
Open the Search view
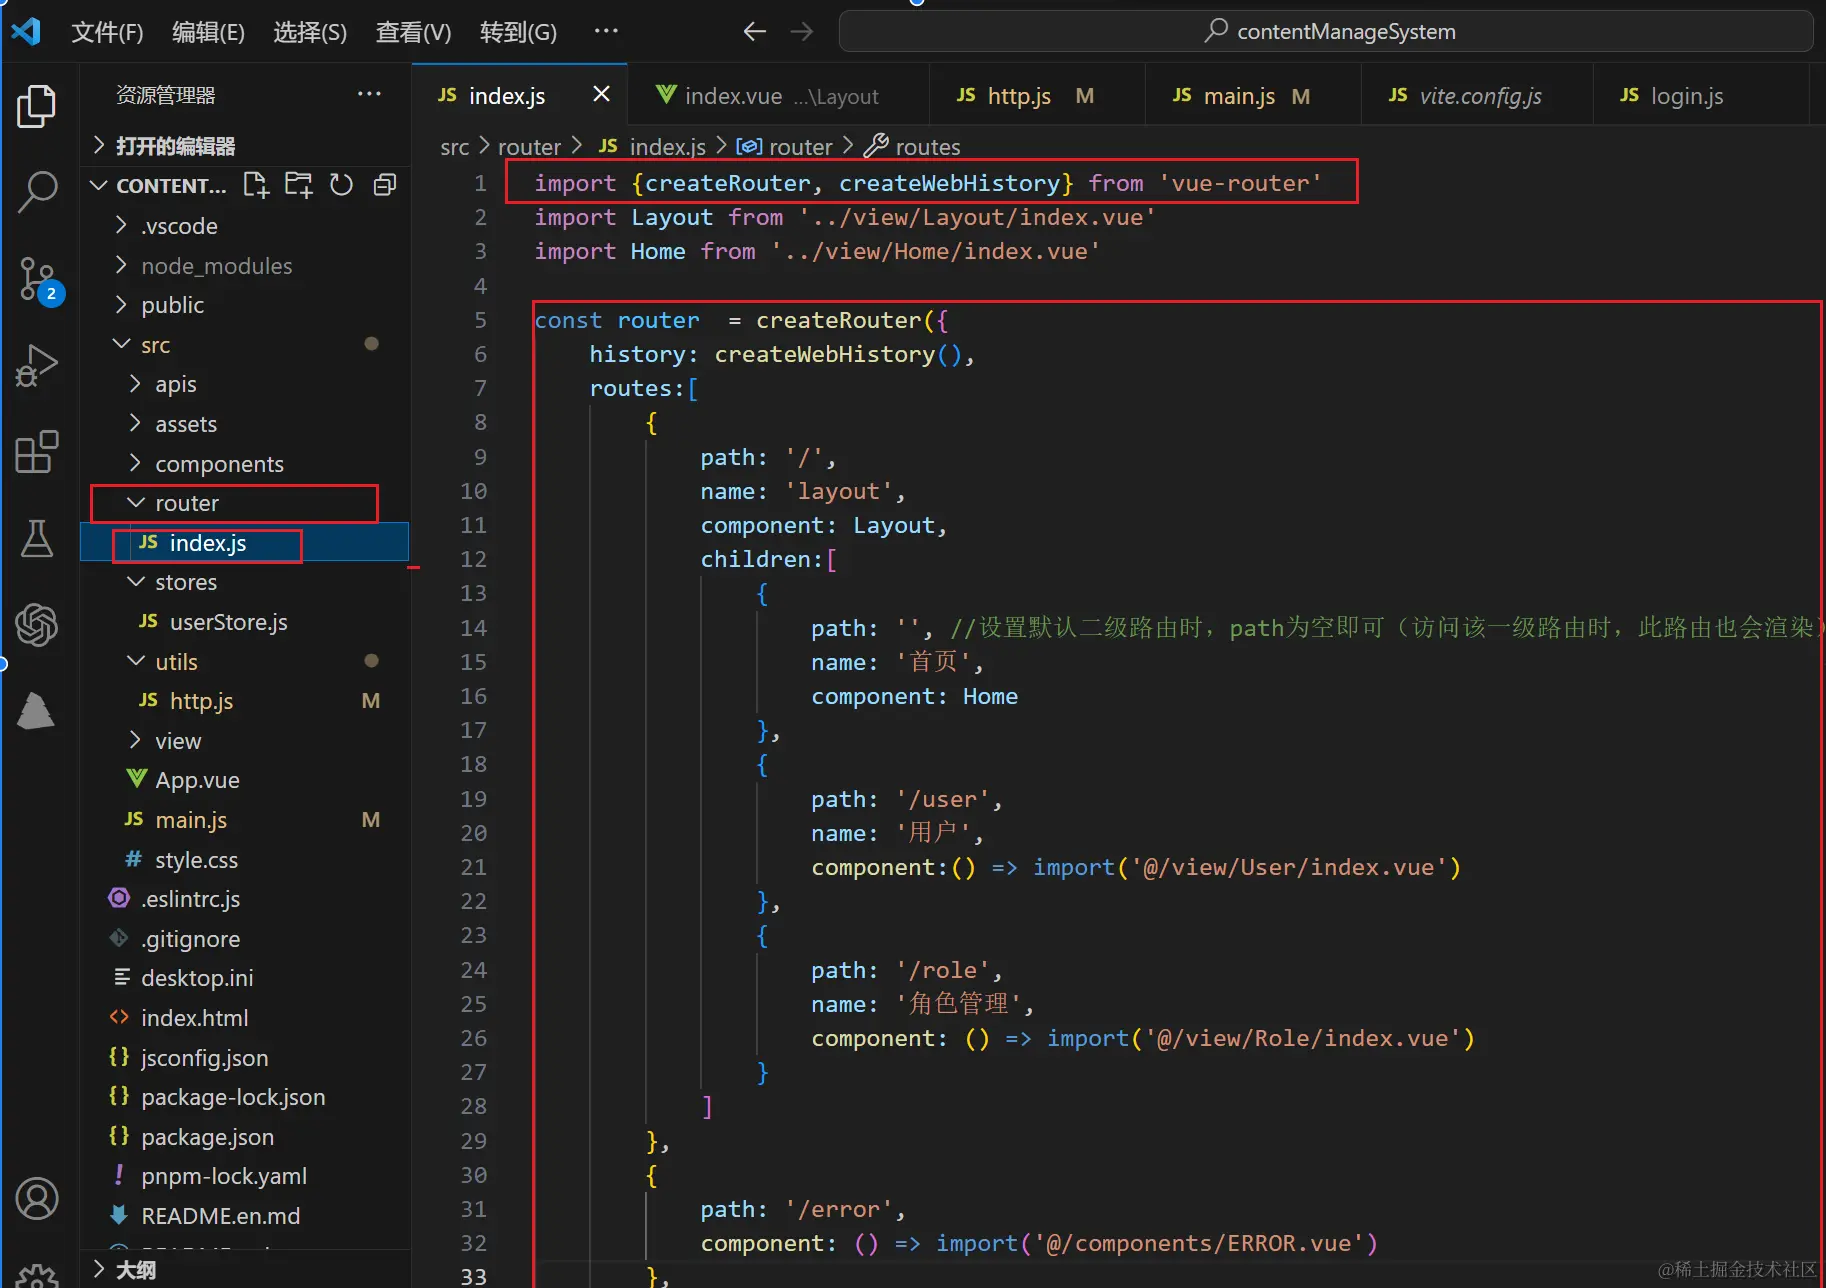click(37, 192)
